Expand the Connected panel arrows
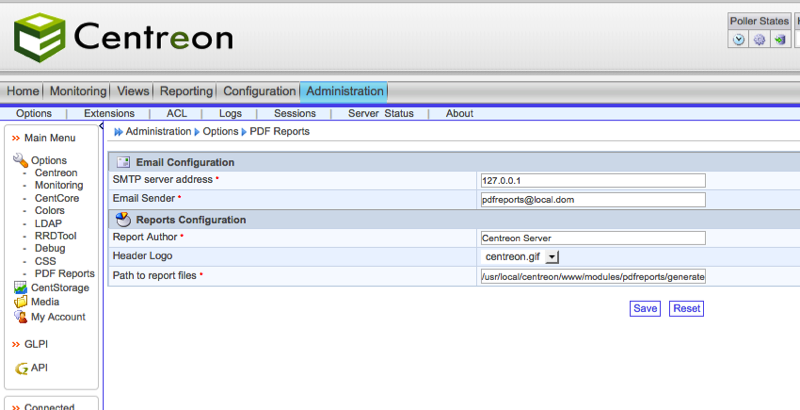Screen dimensions: 800x410 pyautogui.click(x=16, y=407)
